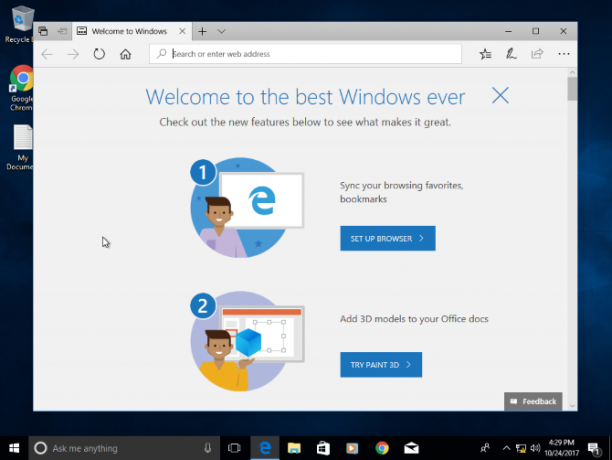Select the My Documents desktop icon

coord(20,147)
